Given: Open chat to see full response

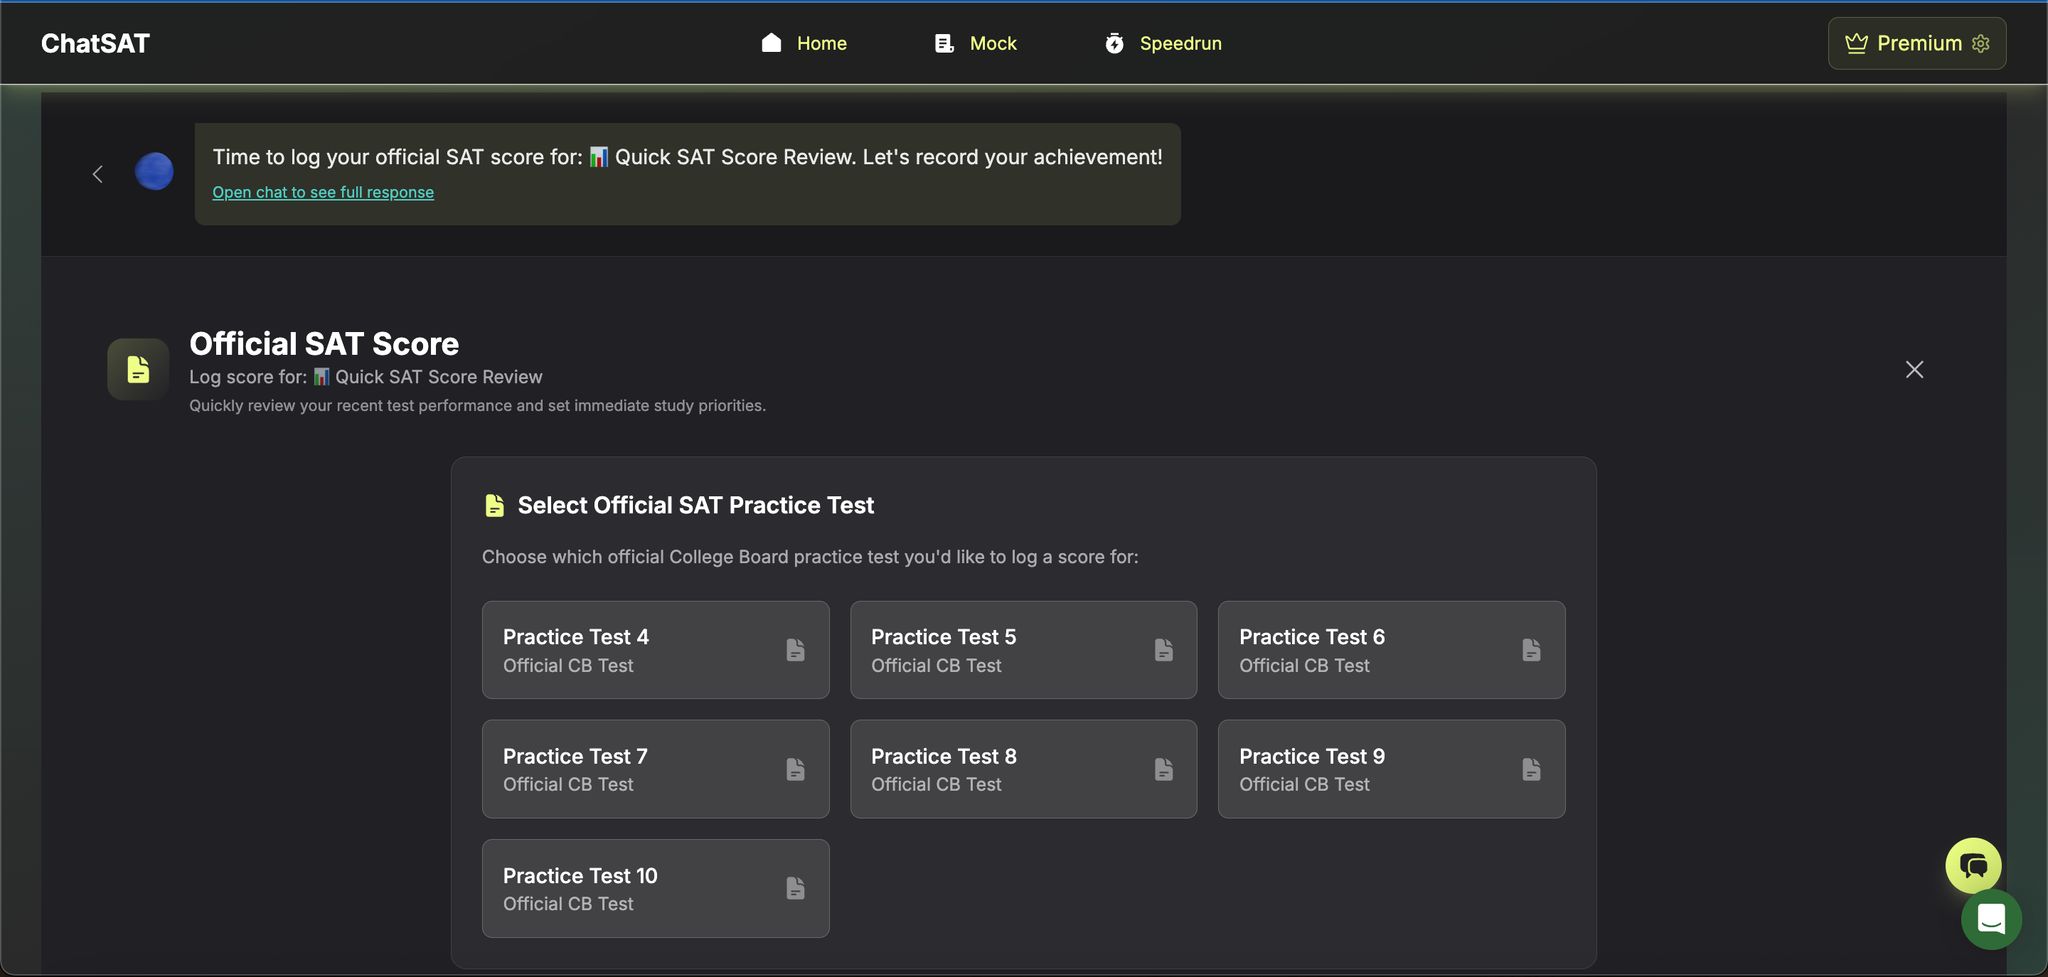Looking at the screenshot, I should point(323,192).
